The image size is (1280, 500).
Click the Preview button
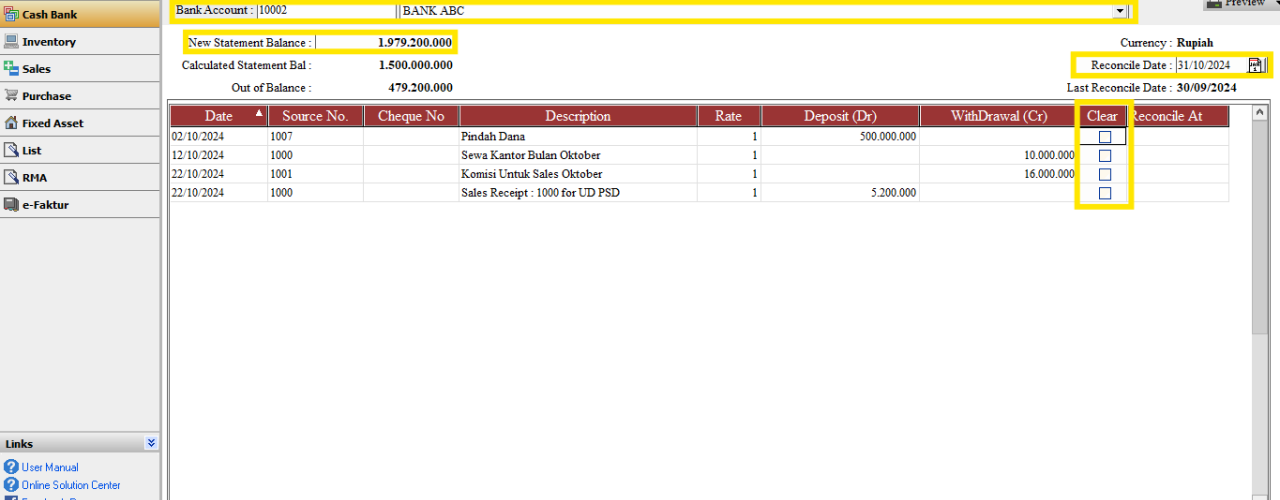pos(1240,4)
